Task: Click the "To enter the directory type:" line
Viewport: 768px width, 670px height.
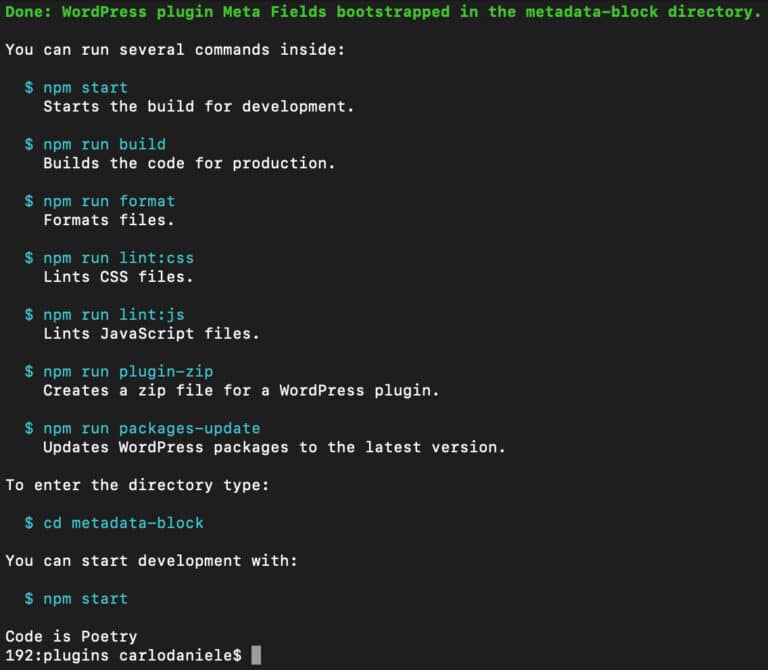Action: click(137, 485)
